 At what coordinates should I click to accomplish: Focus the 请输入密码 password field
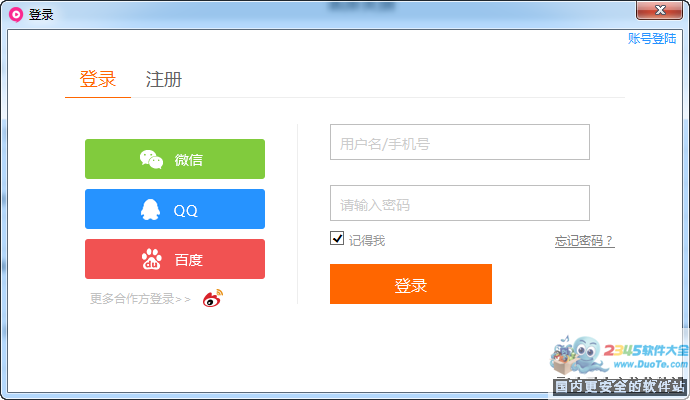point(460,203)
